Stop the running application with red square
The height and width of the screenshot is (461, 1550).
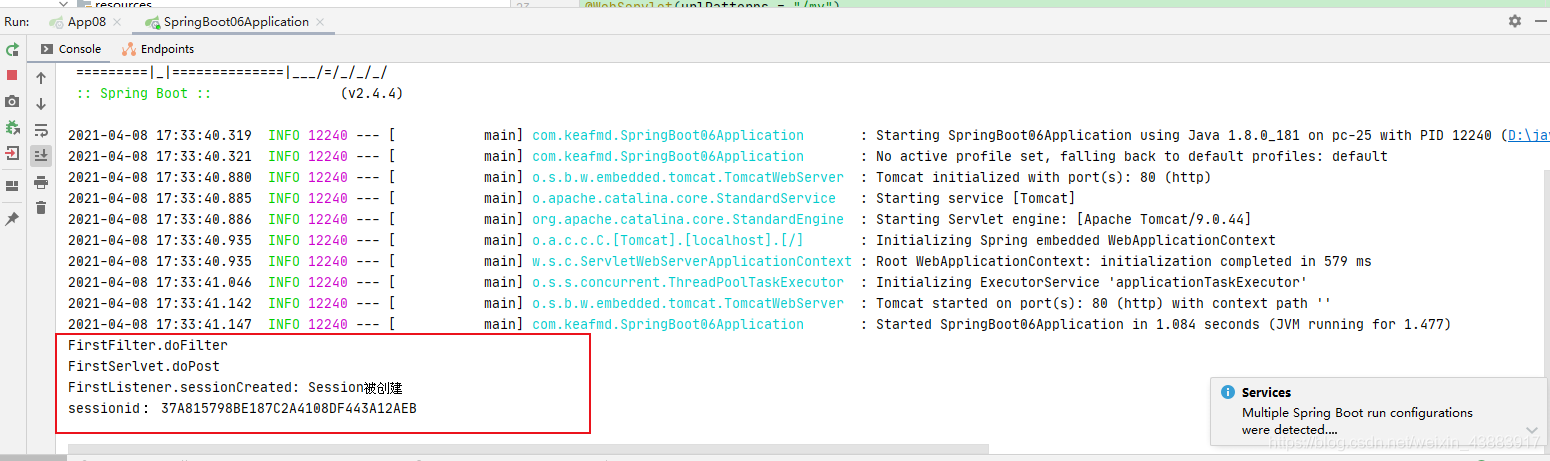(12, 75)
